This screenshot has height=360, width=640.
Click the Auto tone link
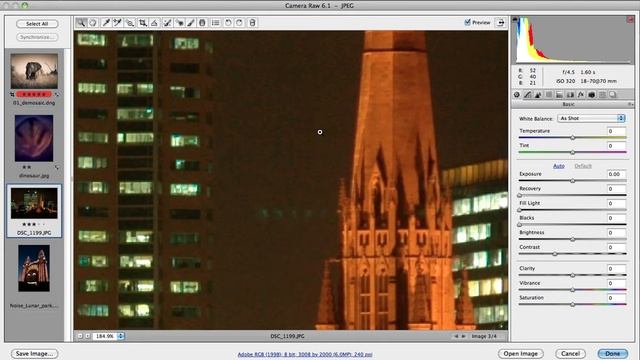pos(559,166)
